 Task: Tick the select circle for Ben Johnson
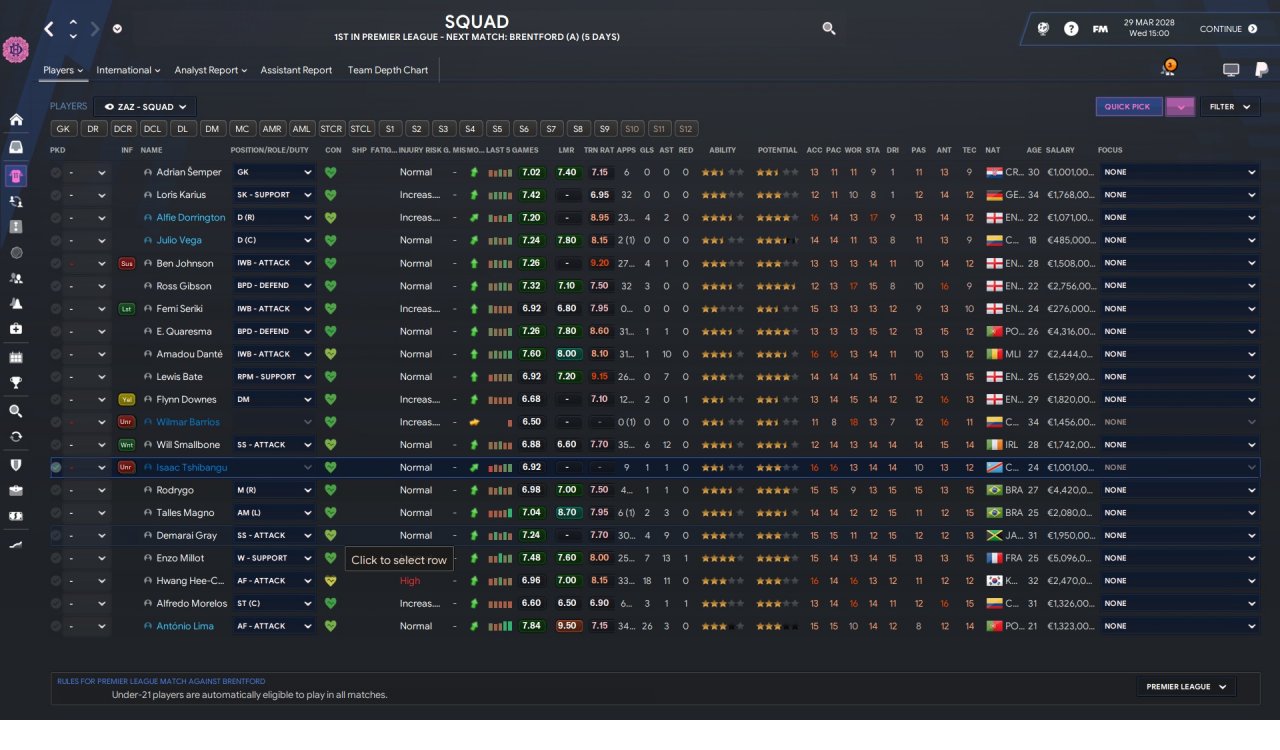click(56, 263)
